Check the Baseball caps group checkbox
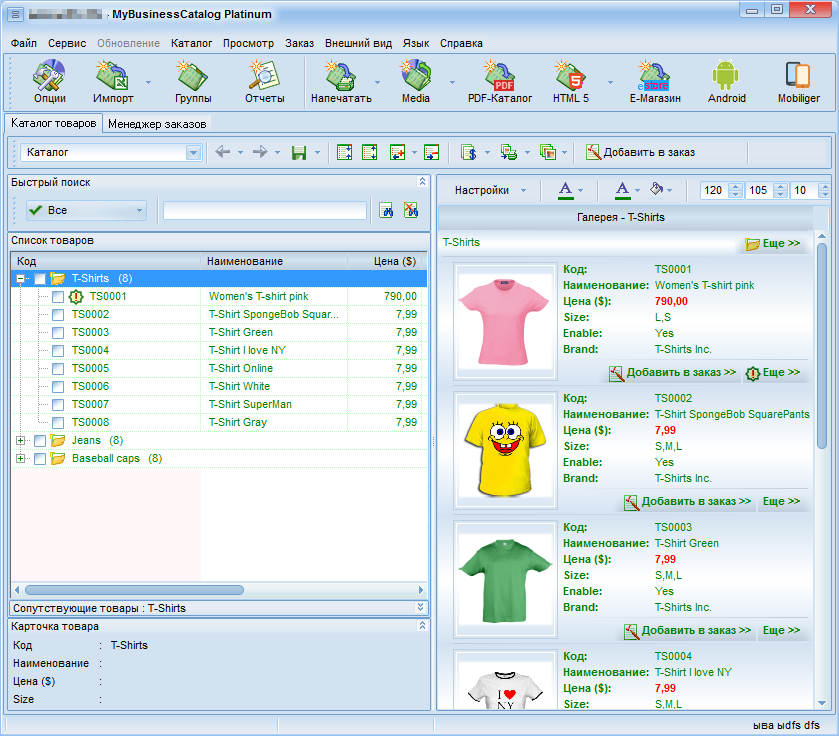 (x=40, y=459)
